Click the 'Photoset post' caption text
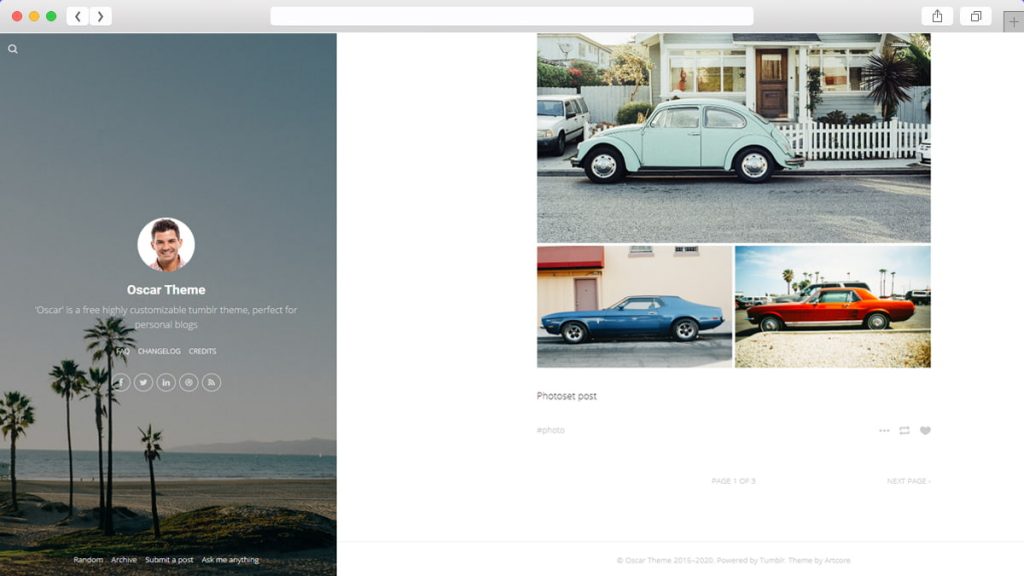Viewport: 1024px width, 576px height. pyautogui.click(x=567, y=396)
